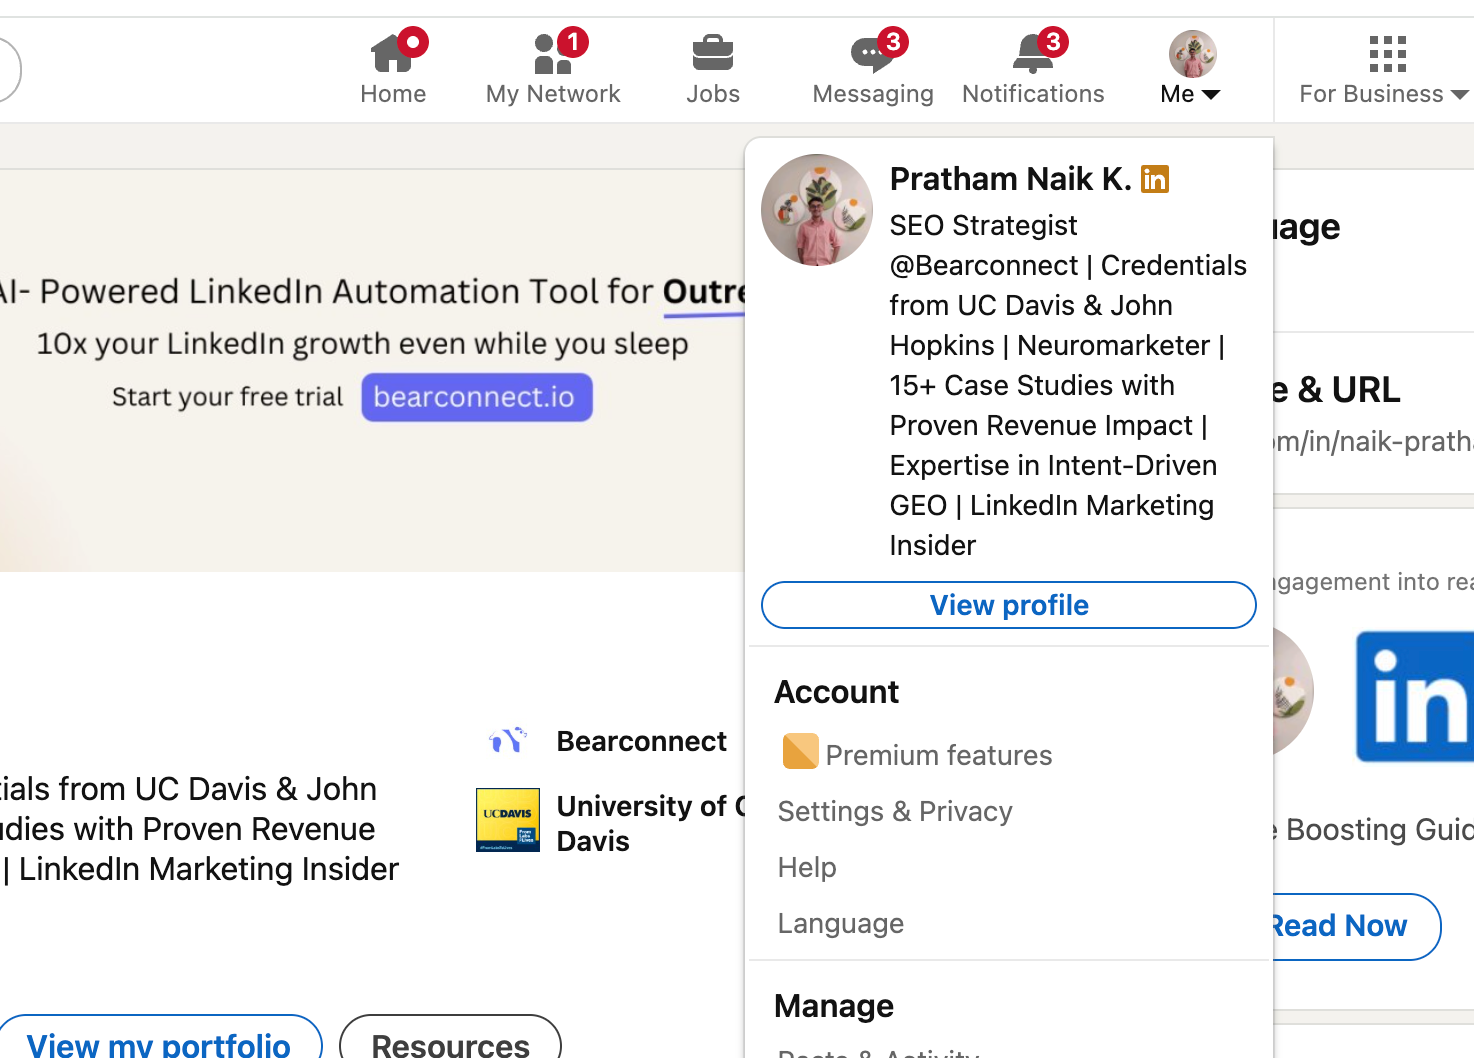
Task: Expand the For Business dropdown arrow
Action: coord(1459,95)
